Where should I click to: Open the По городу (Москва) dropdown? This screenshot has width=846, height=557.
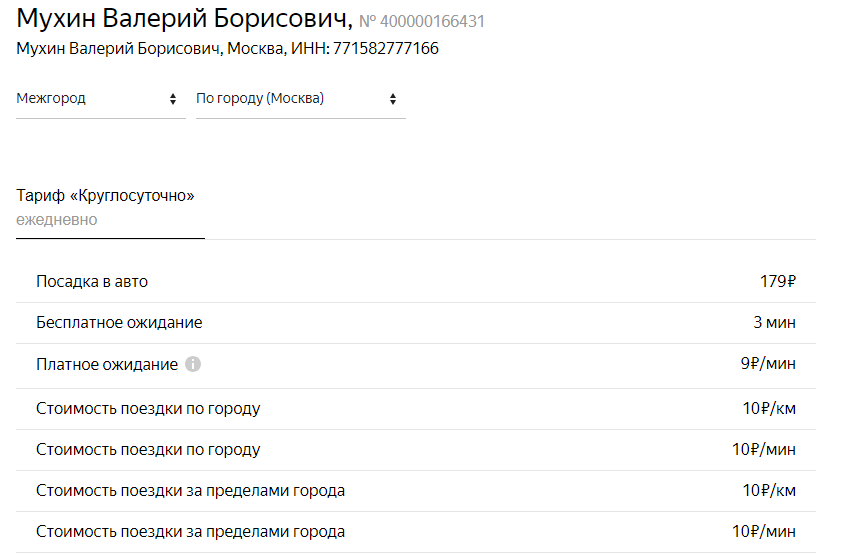[x=301, y=99]
